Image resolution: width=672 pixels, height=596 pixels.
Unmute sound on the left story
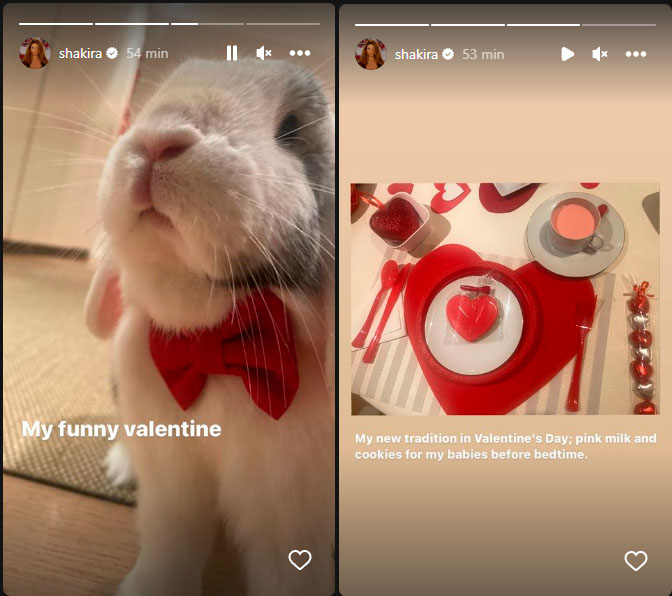(x=264, y=53)
